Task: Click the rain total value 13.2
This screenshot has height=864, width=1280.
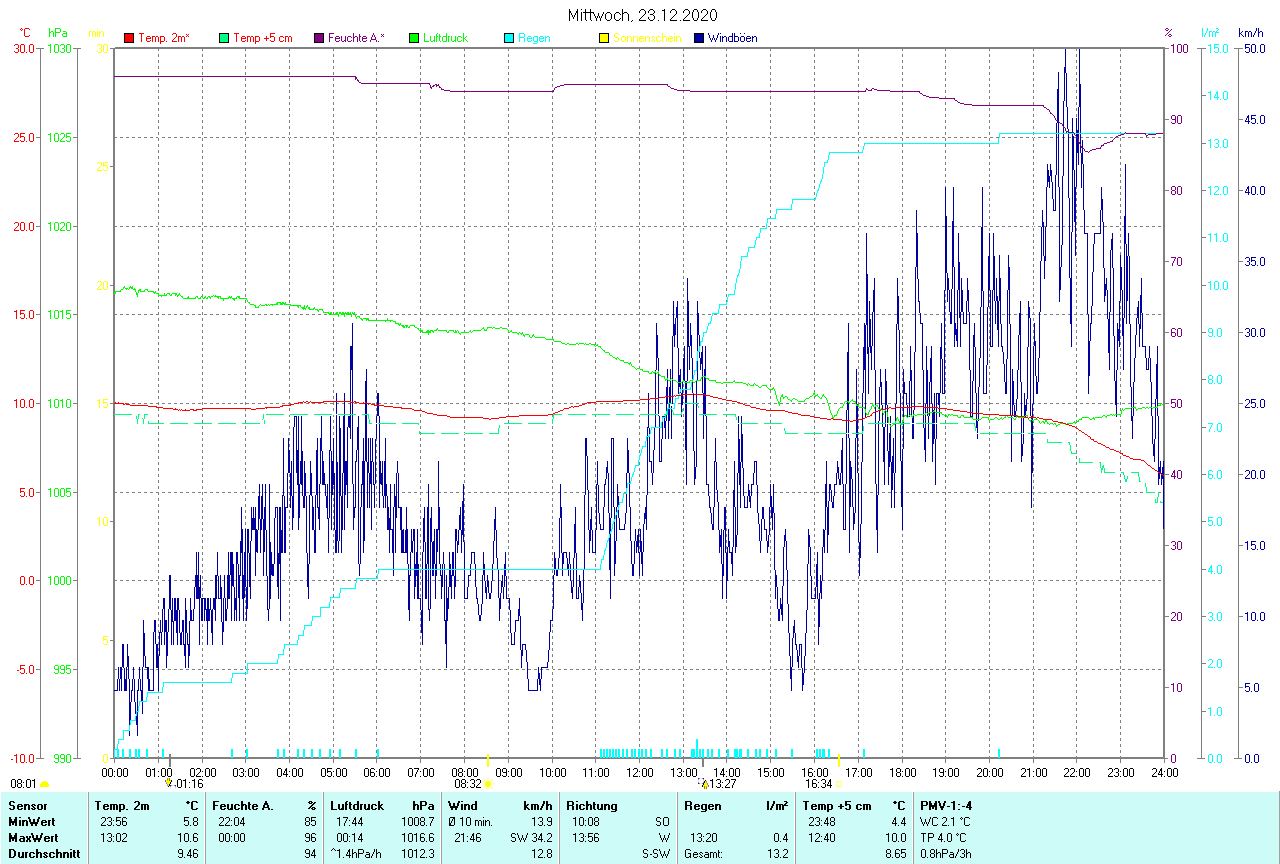Action: click(x=776, y=853)
